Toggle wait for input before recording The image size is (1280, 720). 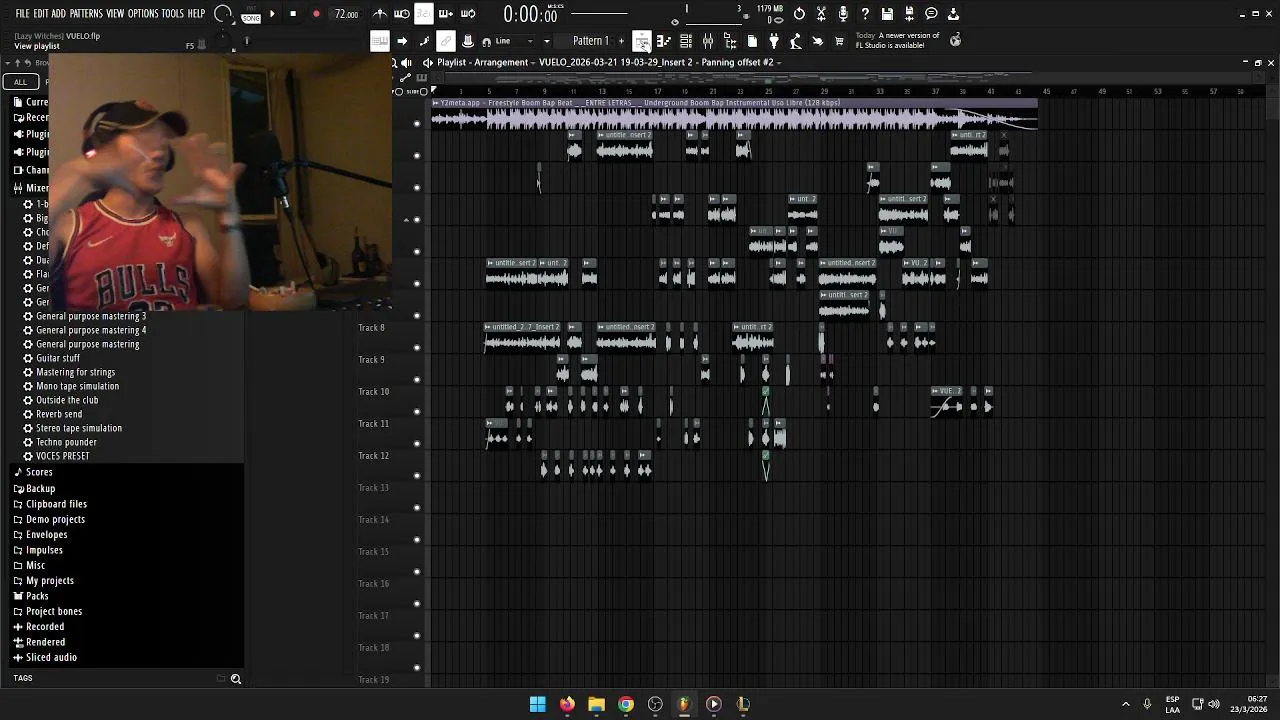tap(402, 14)
